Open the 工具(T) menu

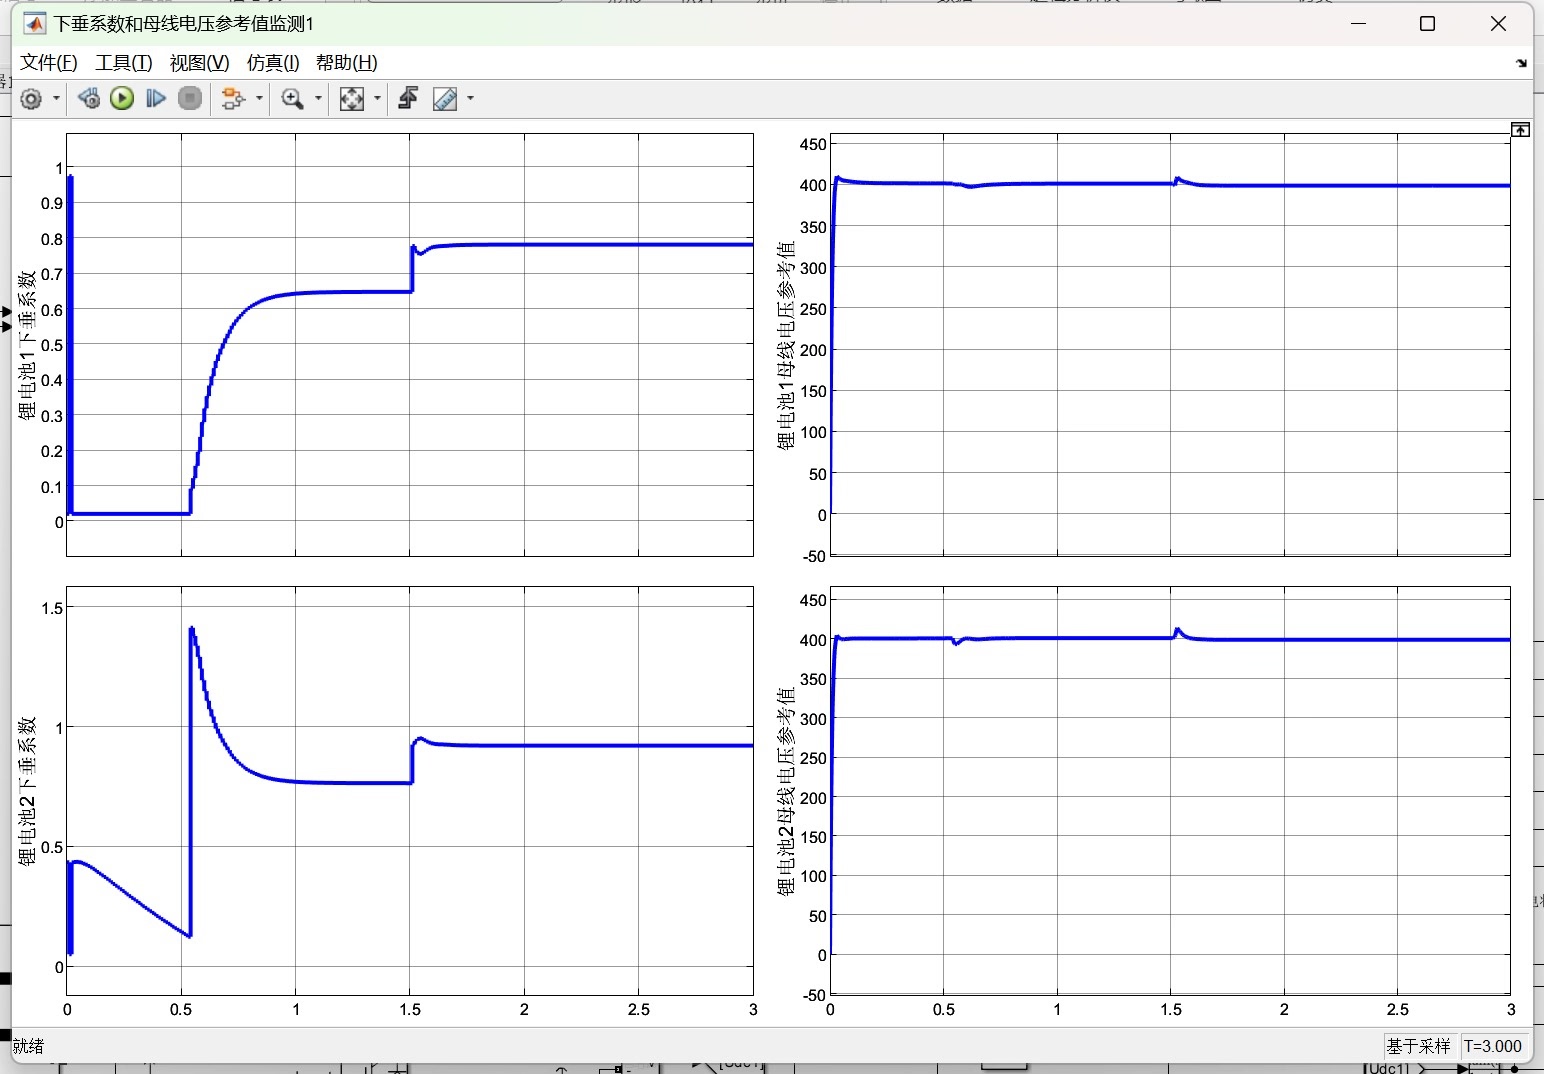tap(124, 63)
